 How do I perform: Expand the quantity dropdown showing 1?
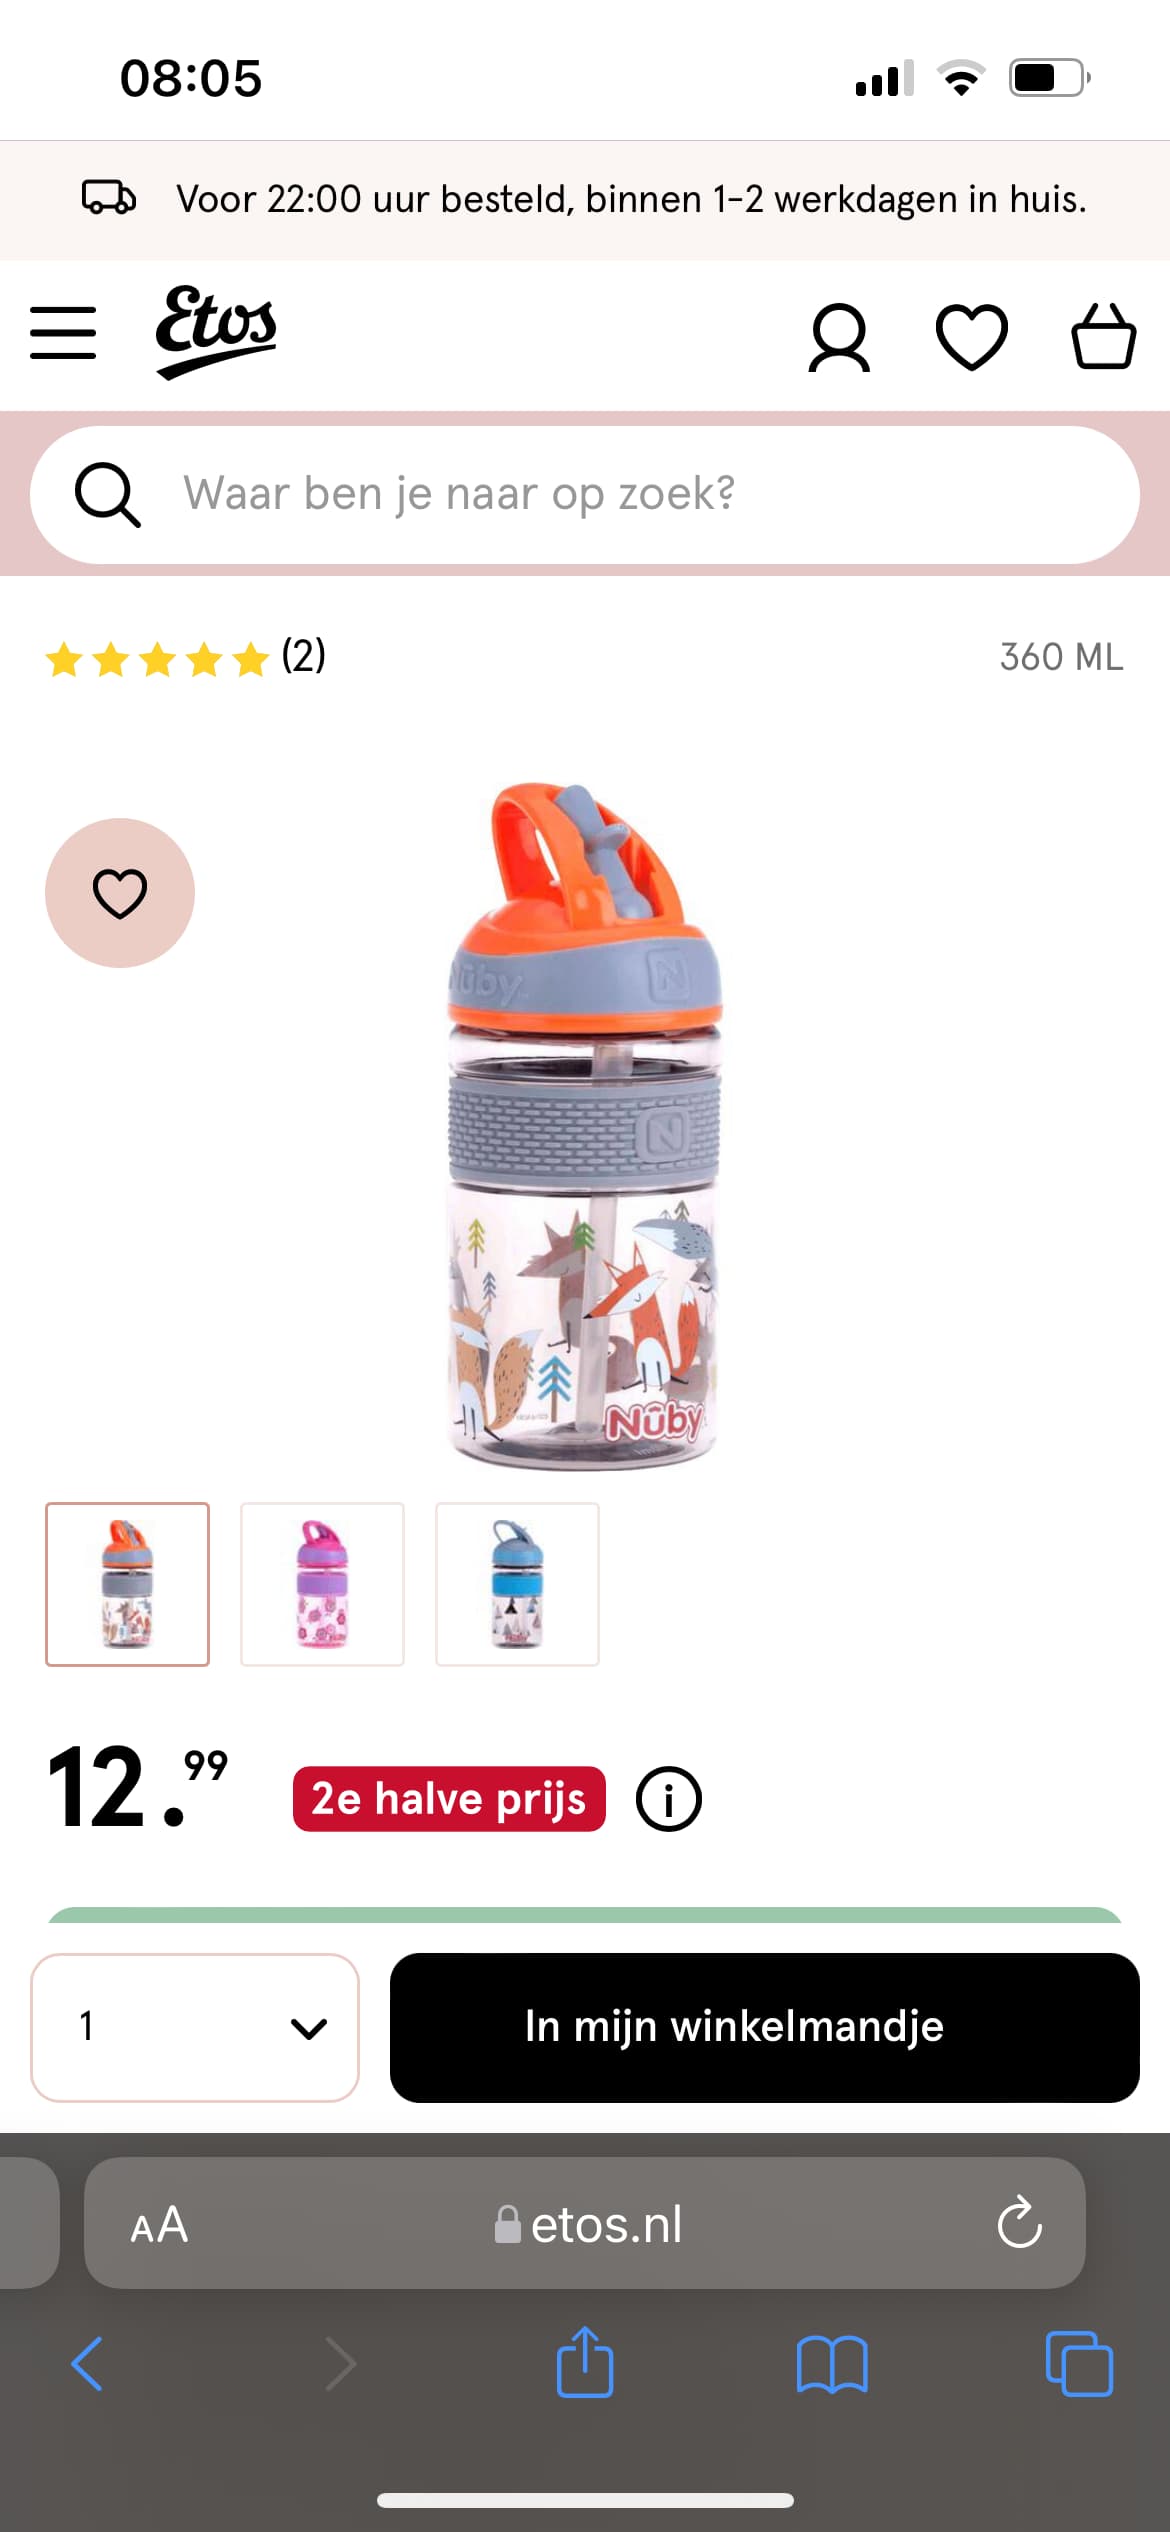coord(195,2027)
